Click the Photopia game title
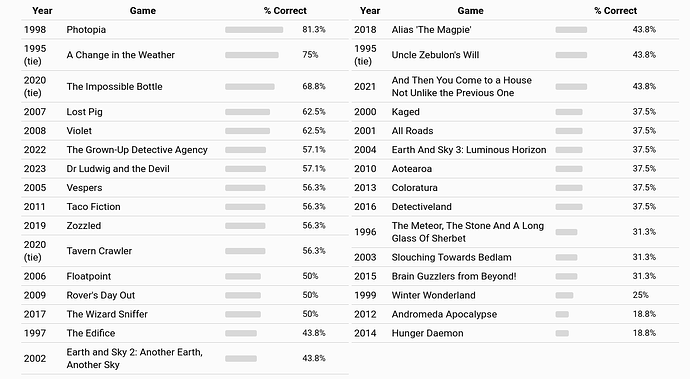Screen dimensions: 690x379 click(86, 29)
